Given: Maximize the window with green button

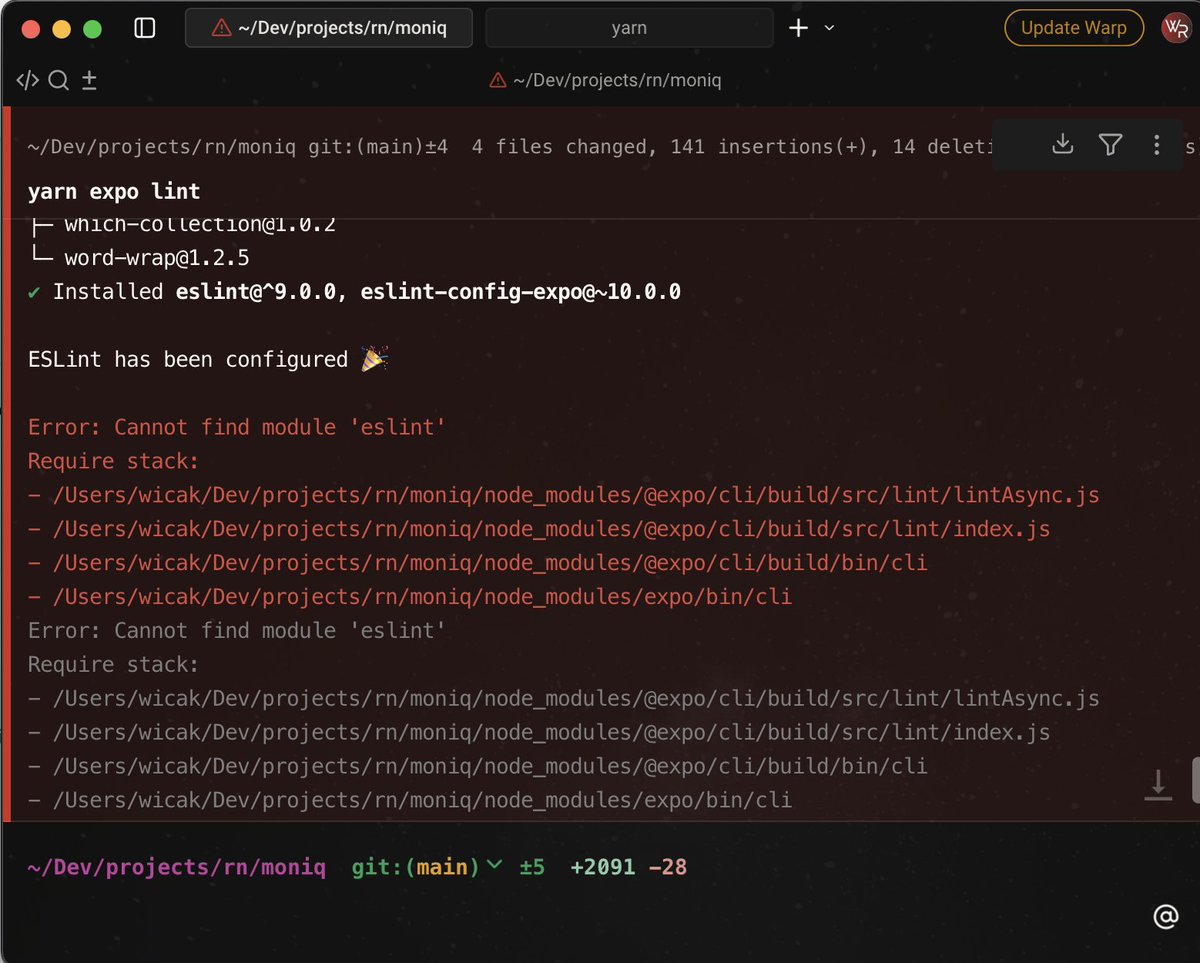Looking at the screenshot, I should point(92,28).
